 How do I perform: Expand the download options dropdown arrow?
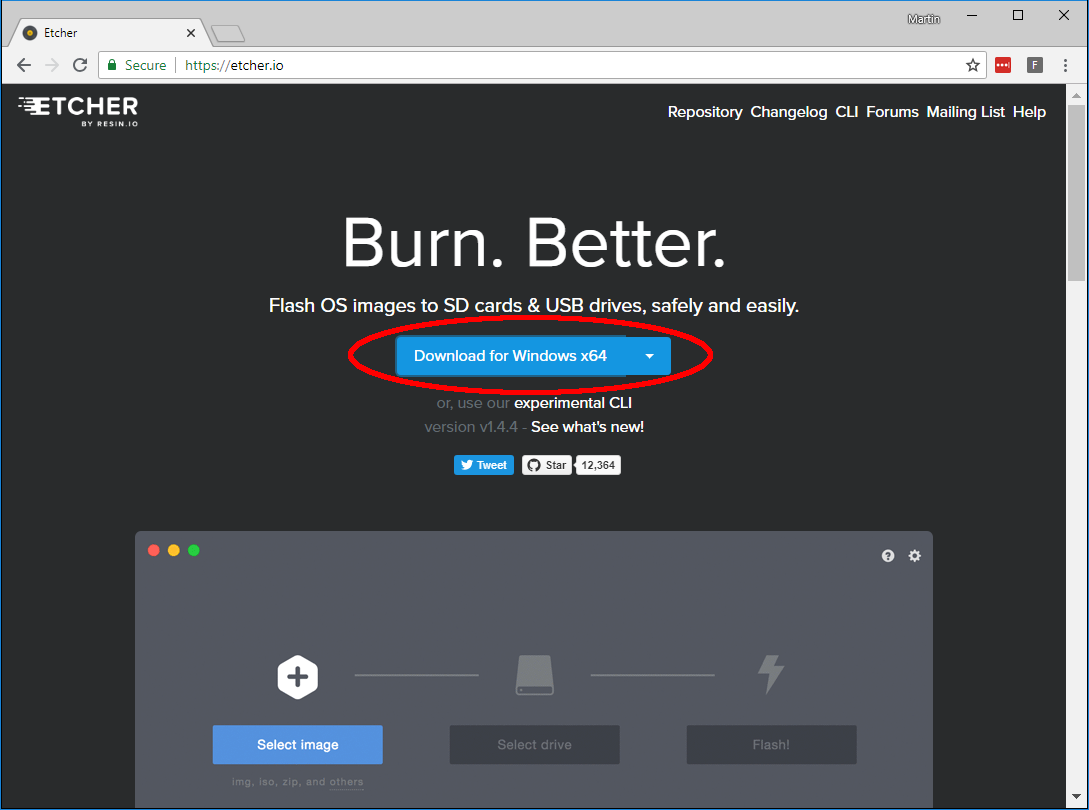click(x=649, y=356)
